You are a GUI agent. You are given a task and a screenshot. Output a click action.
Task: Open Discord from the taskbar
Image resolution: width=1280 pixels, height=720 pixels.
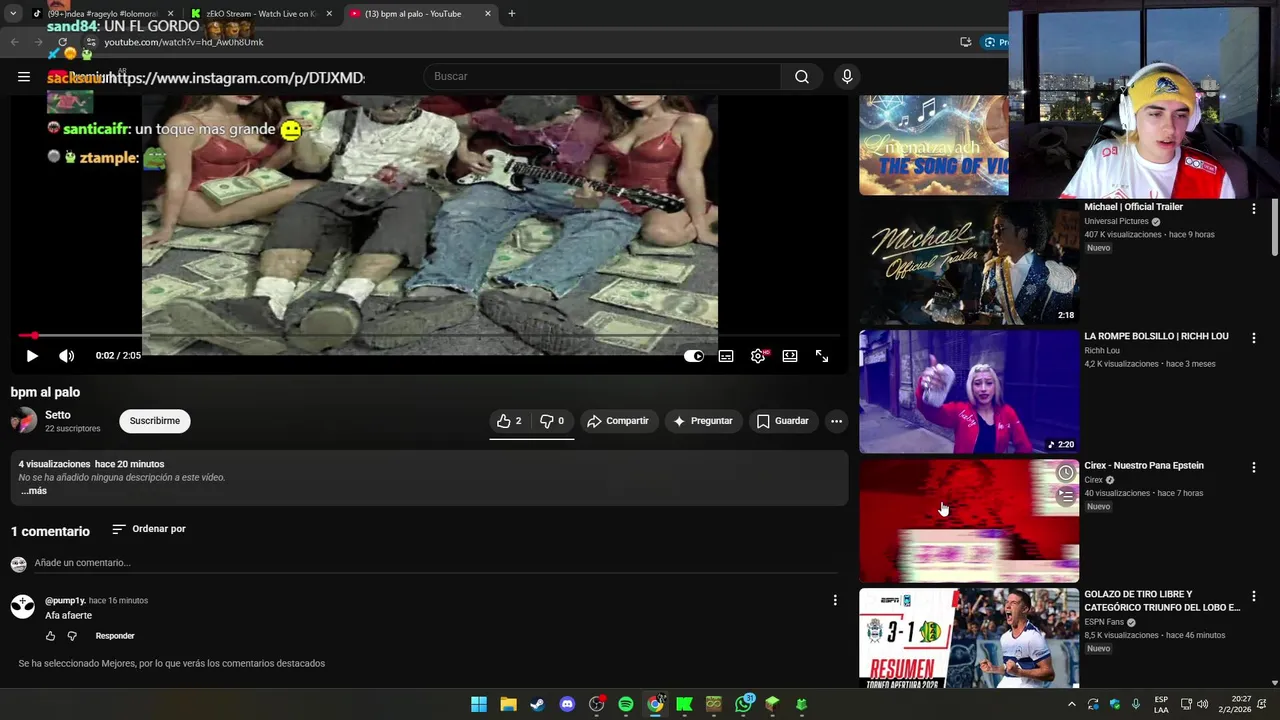pyautogui.click(x=567, y=704)
